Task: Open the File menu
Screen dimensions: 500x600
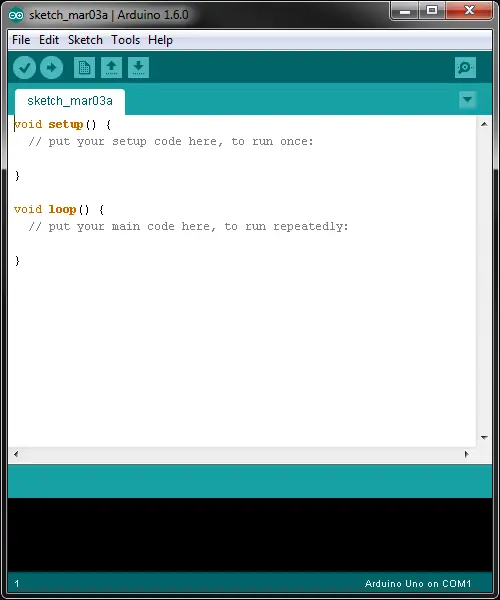Action: coord(21,40)
